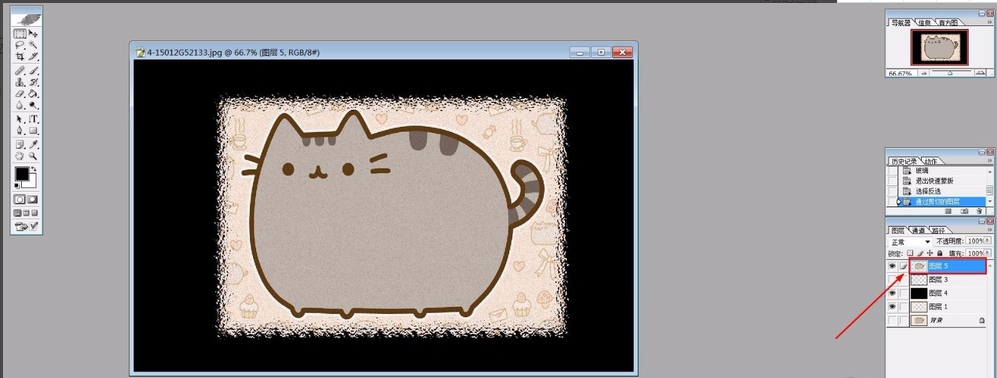Select the Crop tool
This screenshot has width=997, height=378.
tap(20, 56)
